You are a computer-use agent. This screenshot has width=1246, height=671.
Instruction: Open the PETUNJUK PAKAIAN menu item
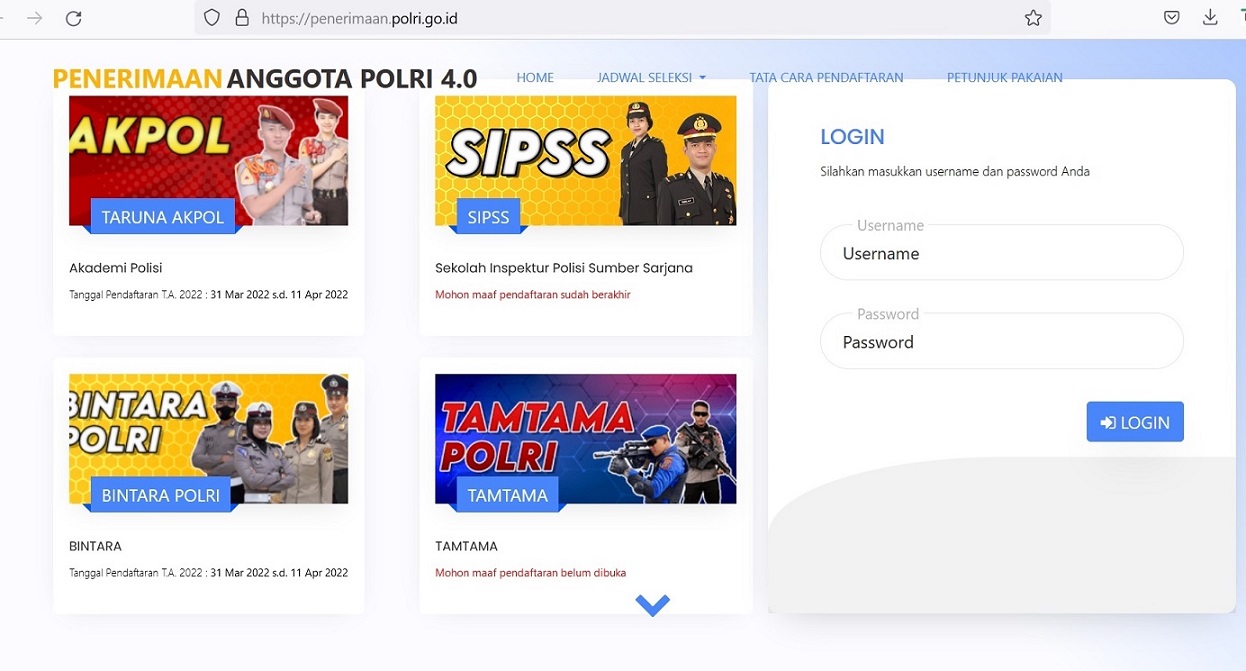click(x=1004, y=77)
